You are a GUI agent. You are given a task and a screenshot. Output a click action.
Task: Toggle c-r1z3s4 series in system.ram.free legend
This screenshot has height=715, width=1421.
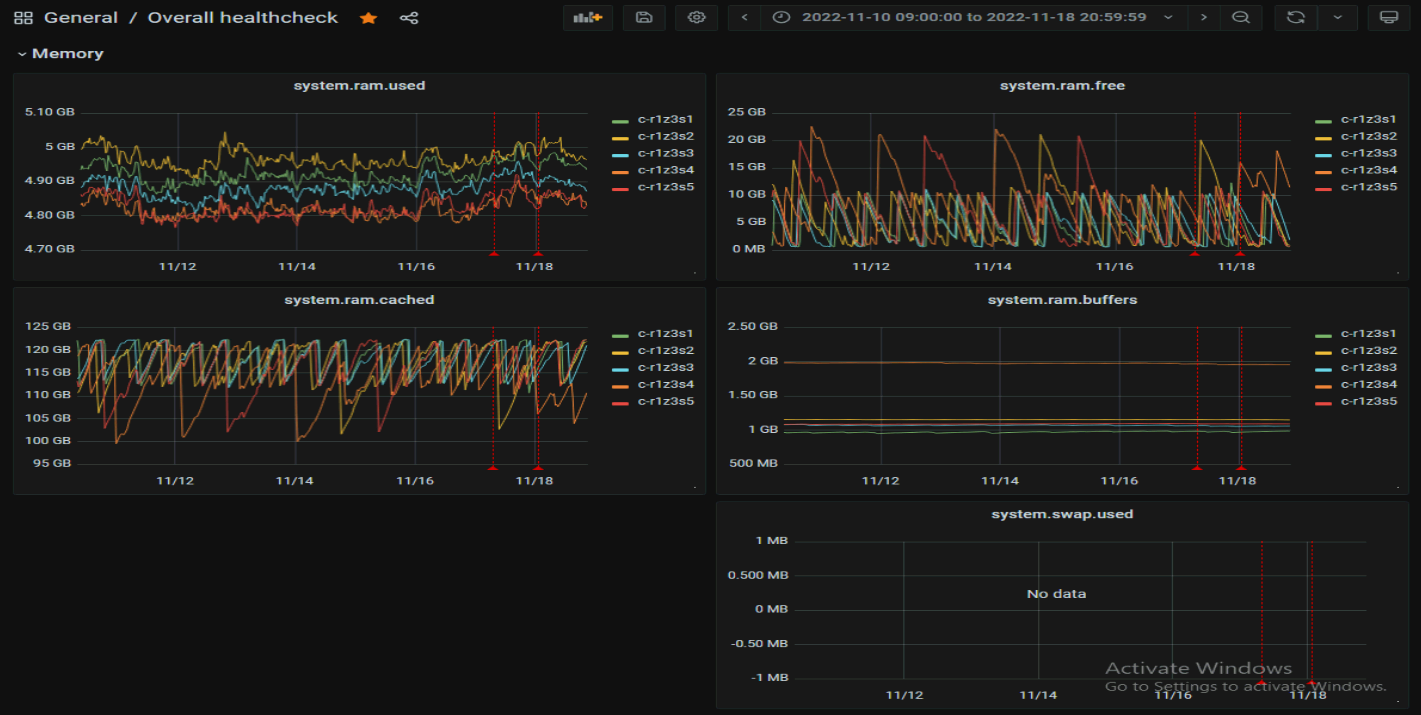point(1368,170)
